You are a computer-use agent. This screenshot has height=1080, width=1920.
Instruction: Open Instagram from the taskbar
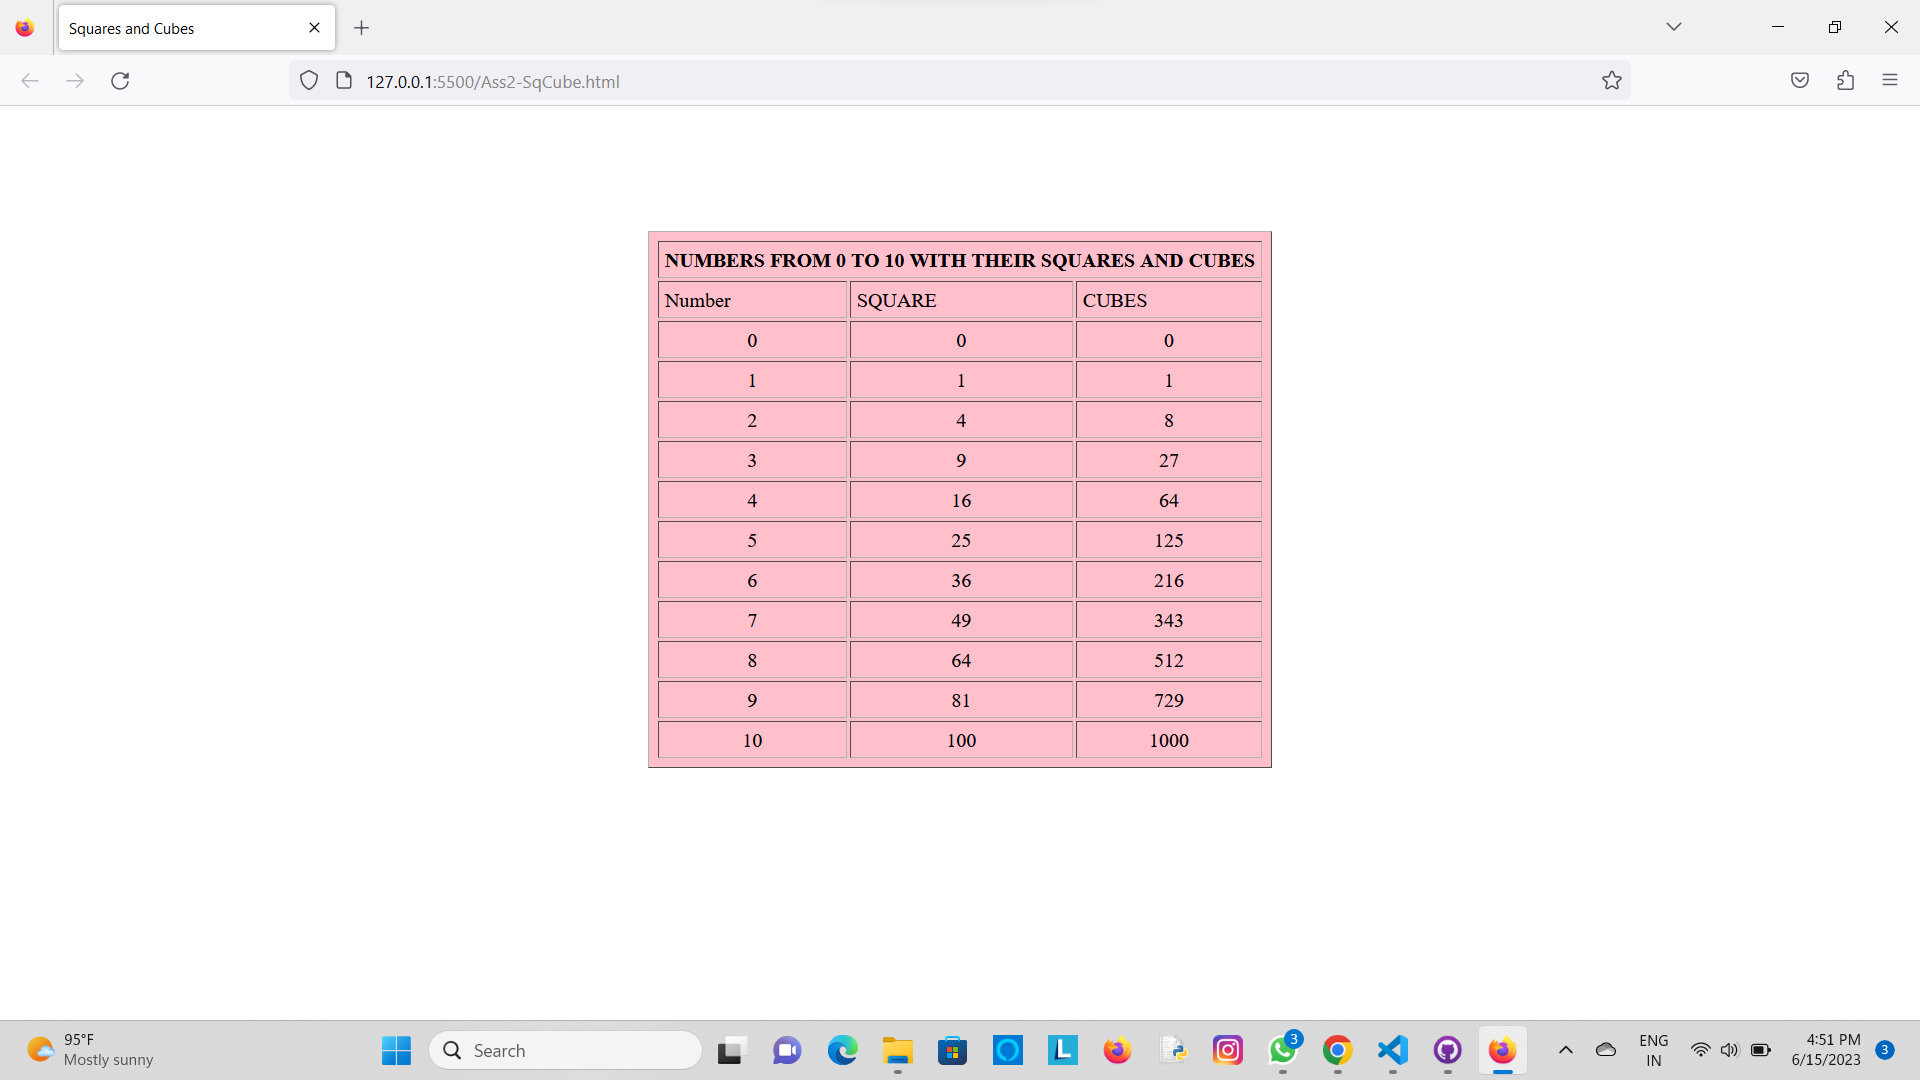[x=1227, y=1050]
